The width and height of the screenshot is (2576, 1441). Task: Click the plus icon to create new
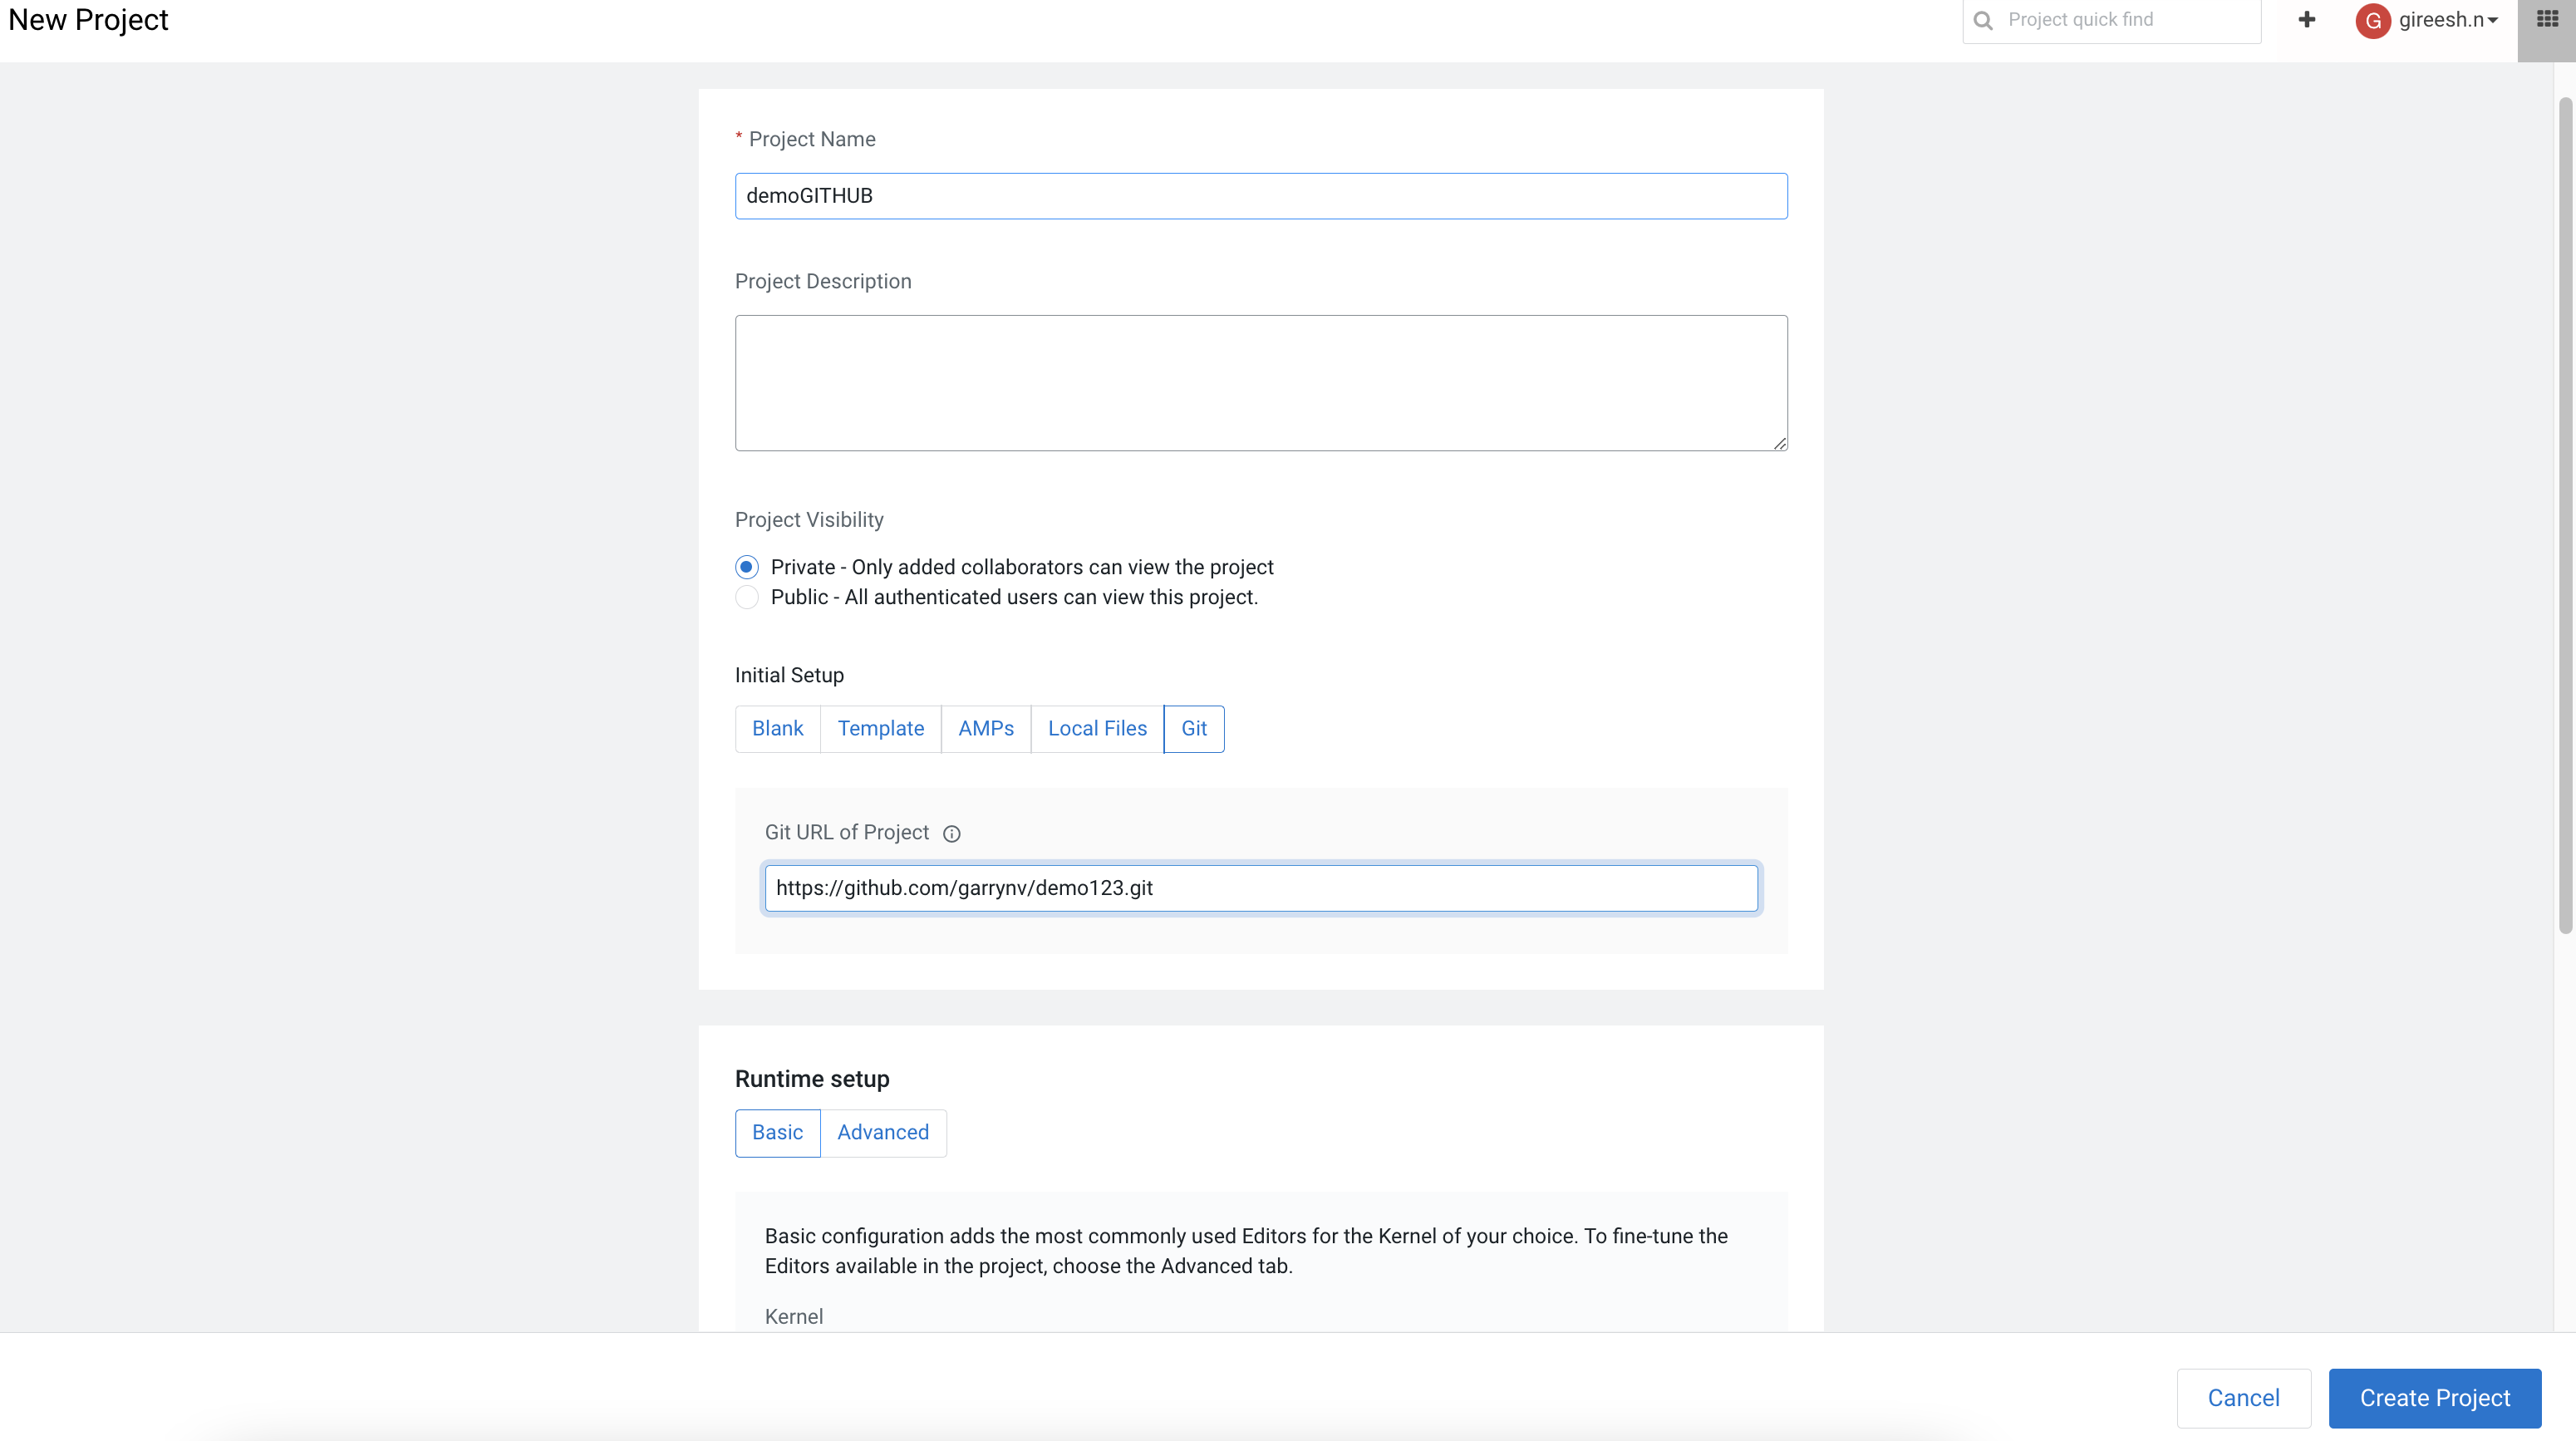(x=2306, y=20)
